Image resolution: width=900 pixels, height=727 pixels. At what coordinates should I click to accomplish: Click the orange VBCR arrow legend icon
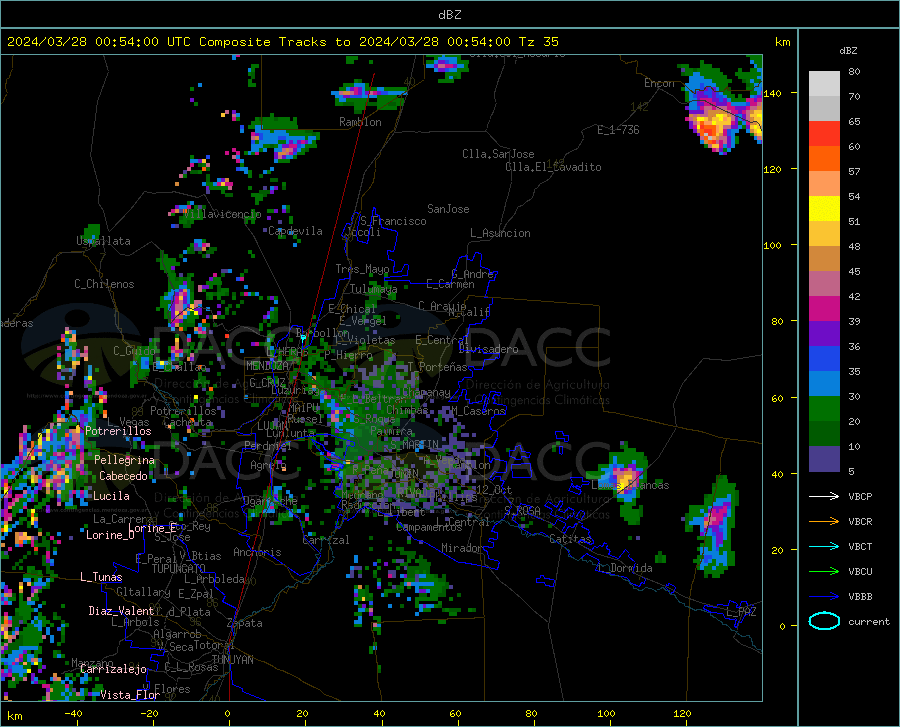824,521
